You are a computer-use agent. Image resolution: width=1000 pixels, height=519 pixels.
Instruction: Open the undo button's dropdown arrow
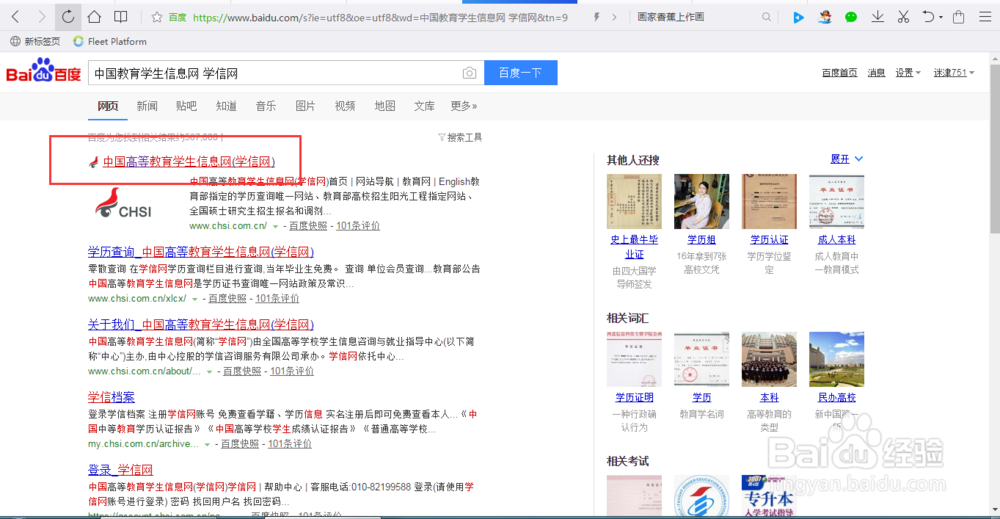click(x=941, y=18)
